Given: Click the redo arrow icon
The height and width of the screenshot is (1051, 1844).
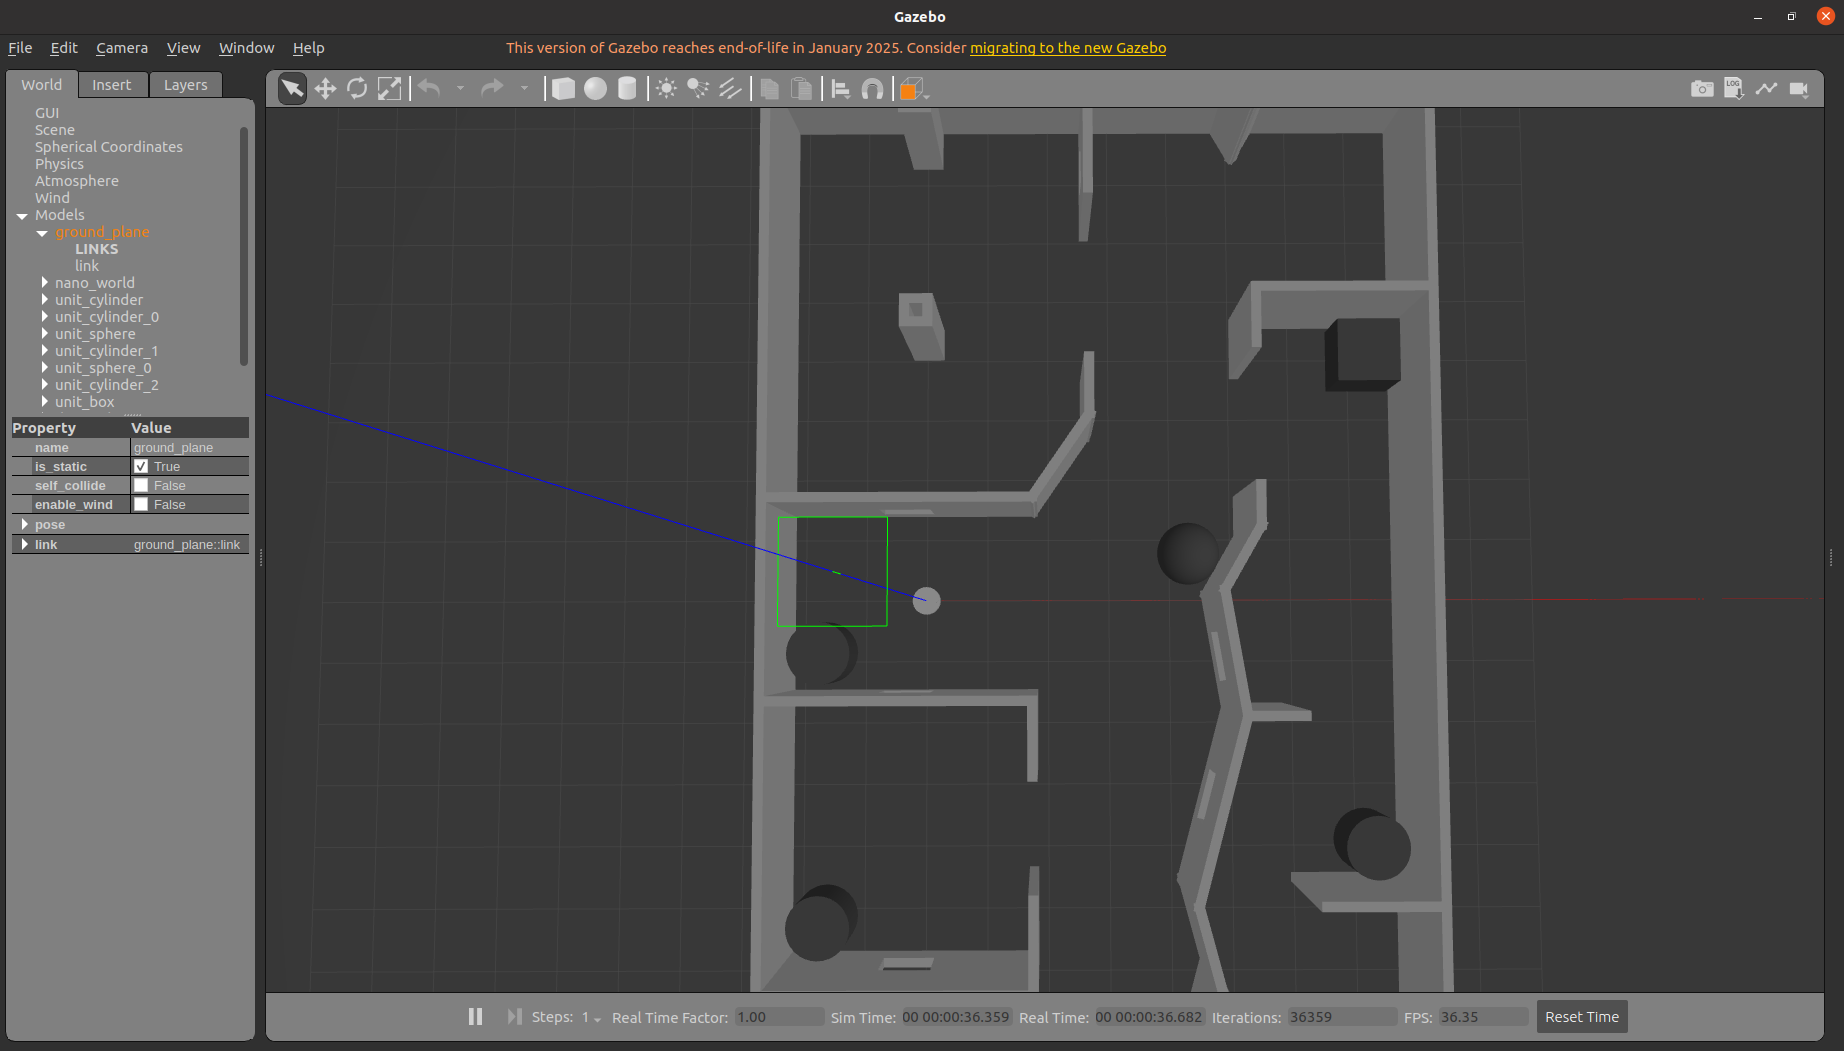Looking at the screenshot, I should pyautogui.click(x=492, y=89).
